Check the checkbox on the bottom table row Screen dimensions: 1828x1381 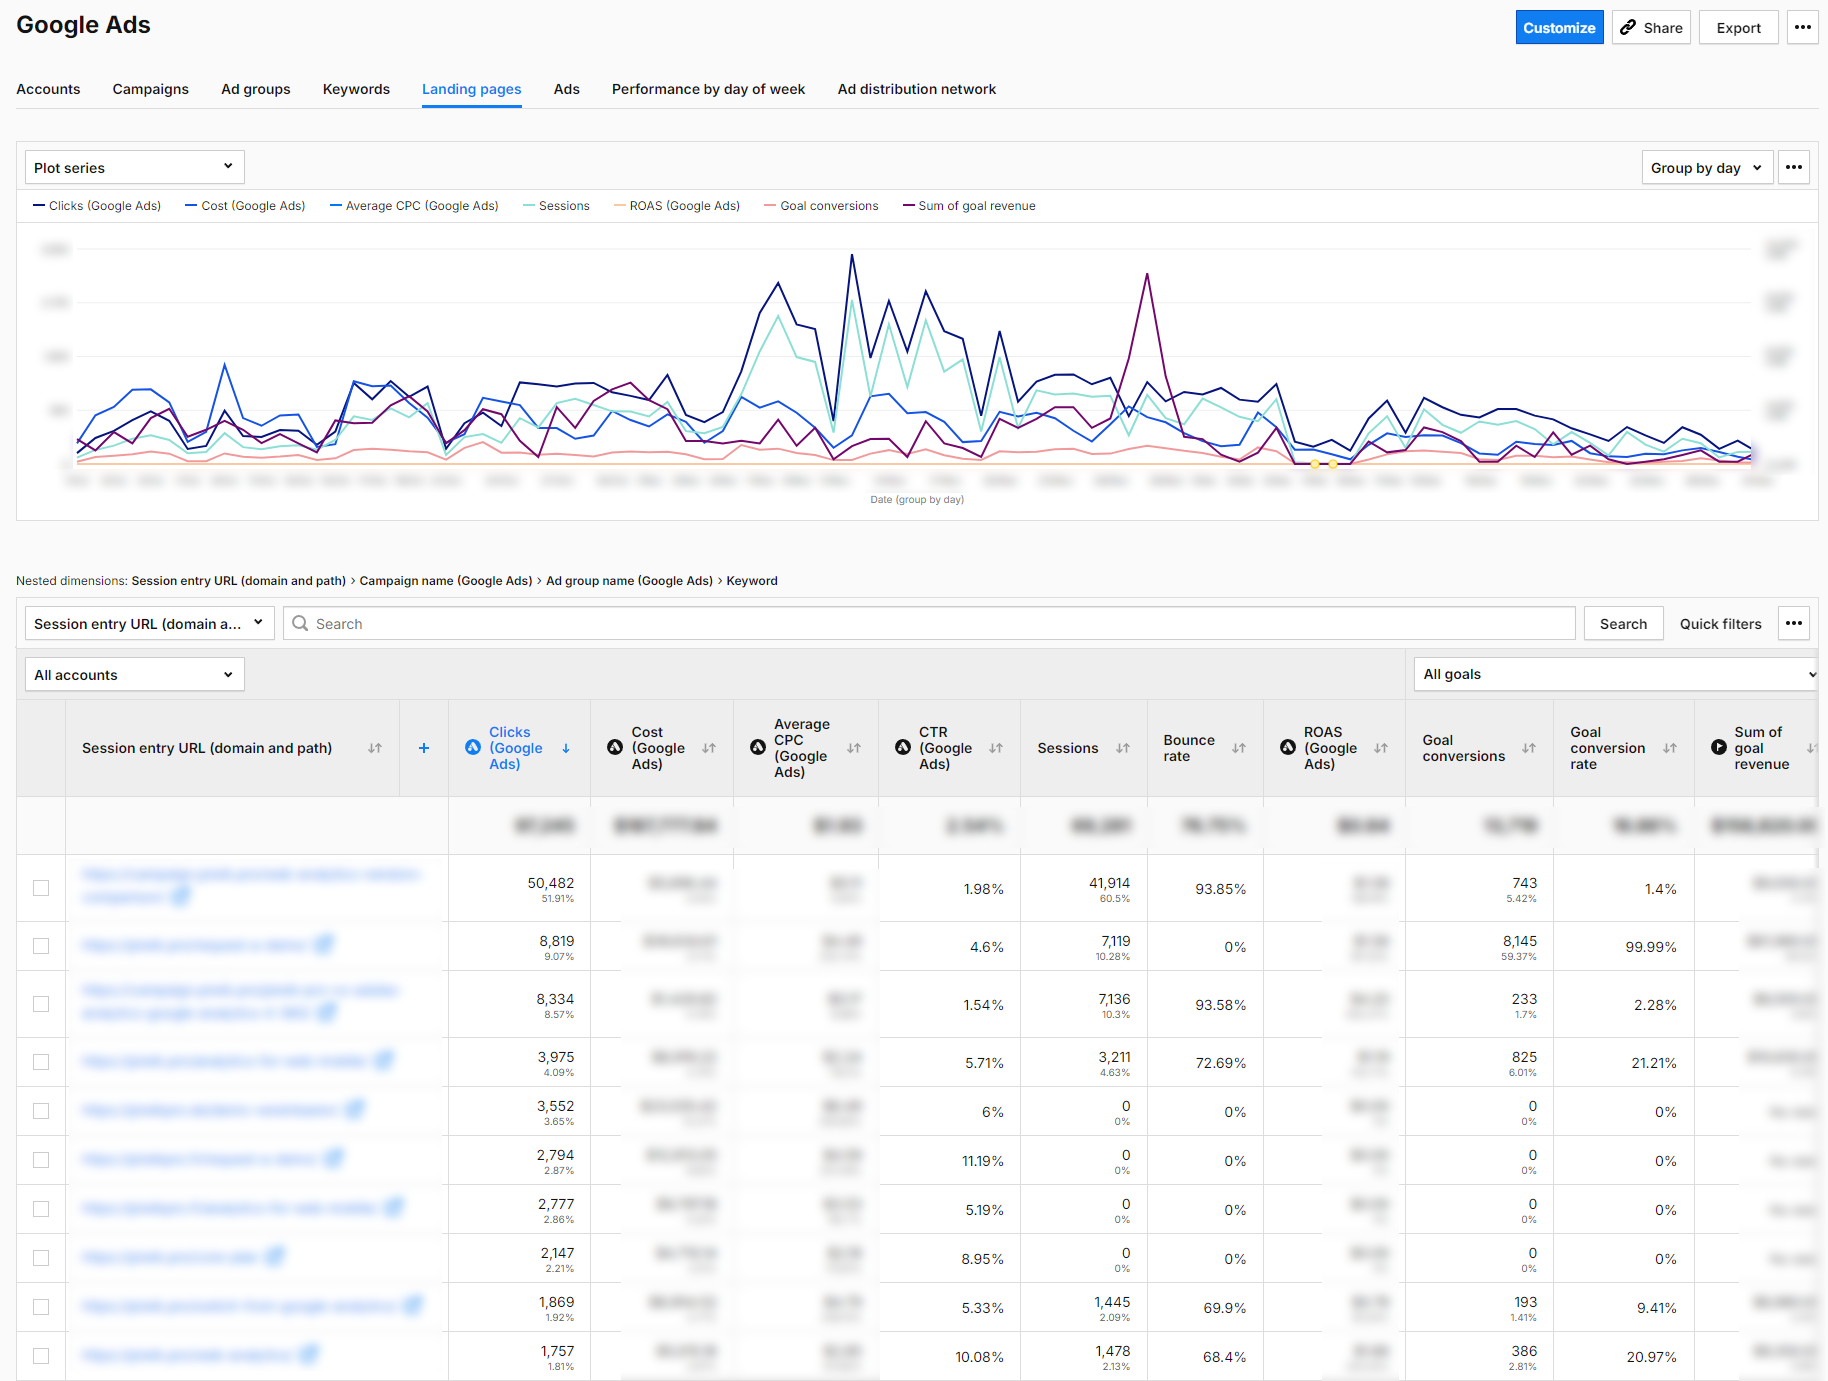41,1356
